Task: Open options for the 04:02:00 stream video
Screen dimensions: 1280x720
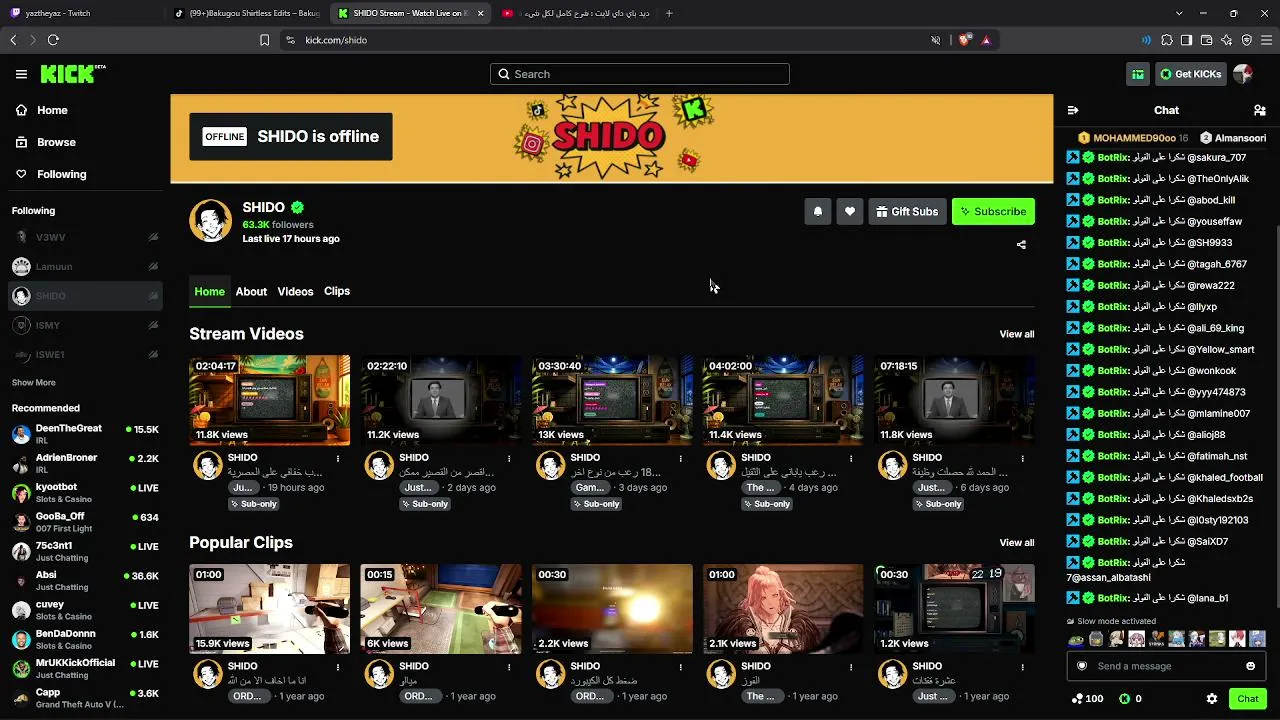Action: click(x=851, y=458)
